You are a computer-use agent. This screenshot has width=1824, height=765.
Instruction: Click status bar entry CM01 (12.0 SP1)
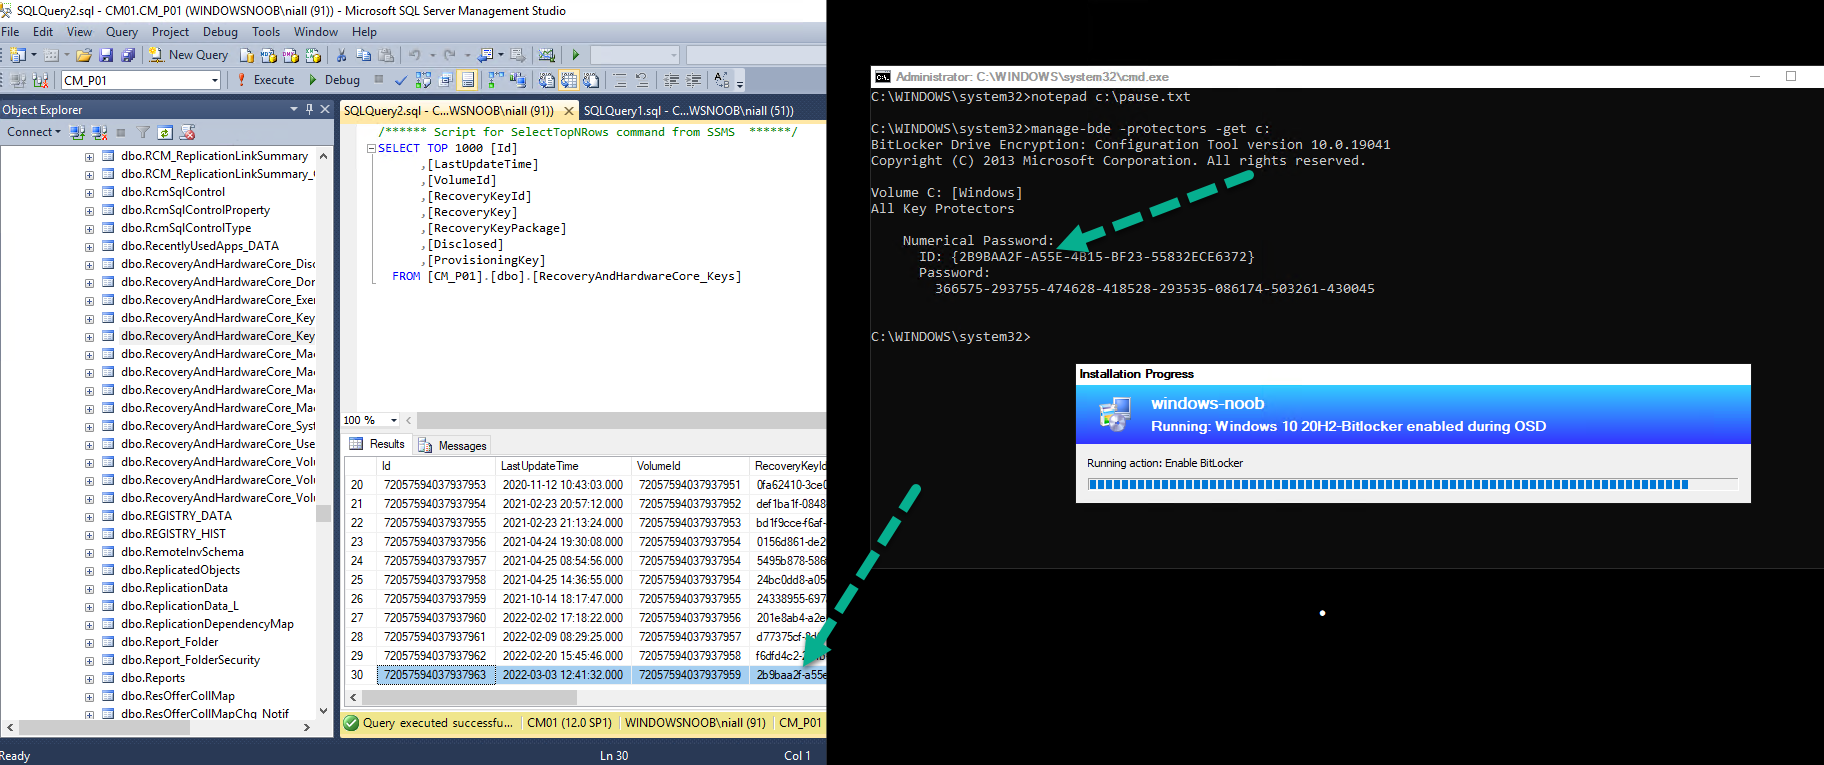(x=569, y=723)
